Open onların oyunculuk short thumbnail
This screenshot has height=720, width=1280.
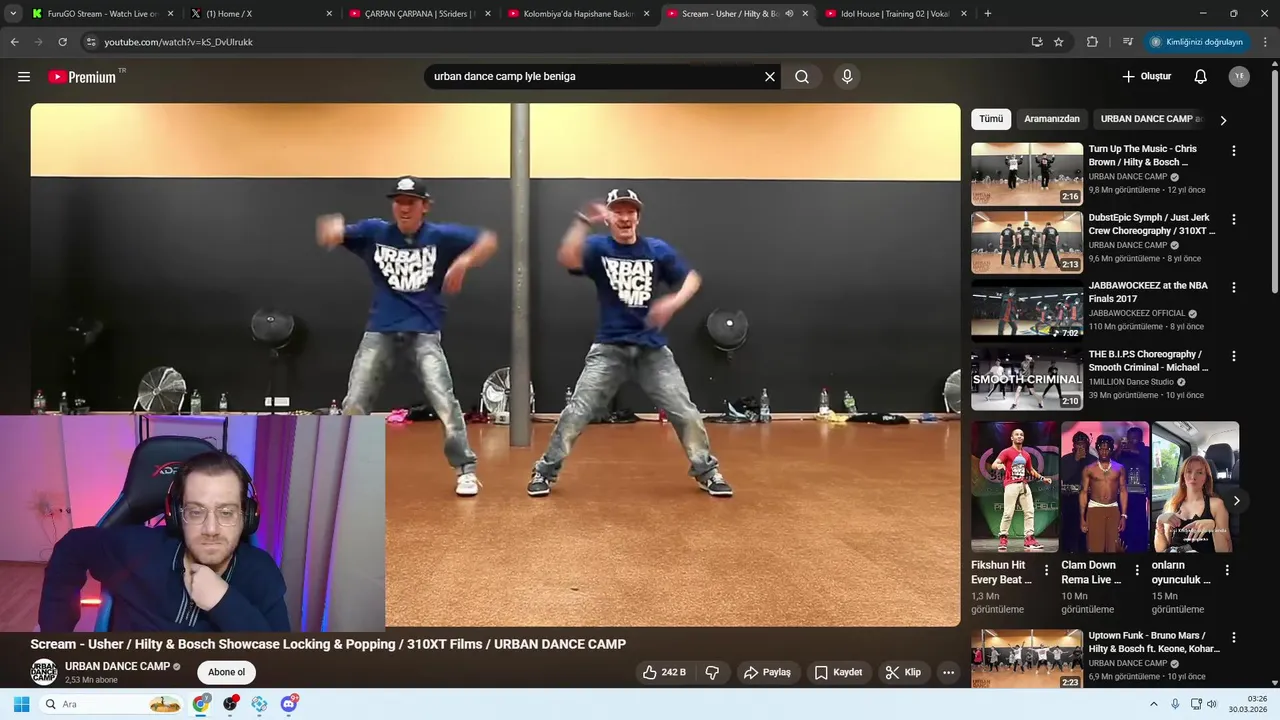tap(1195, 487)
